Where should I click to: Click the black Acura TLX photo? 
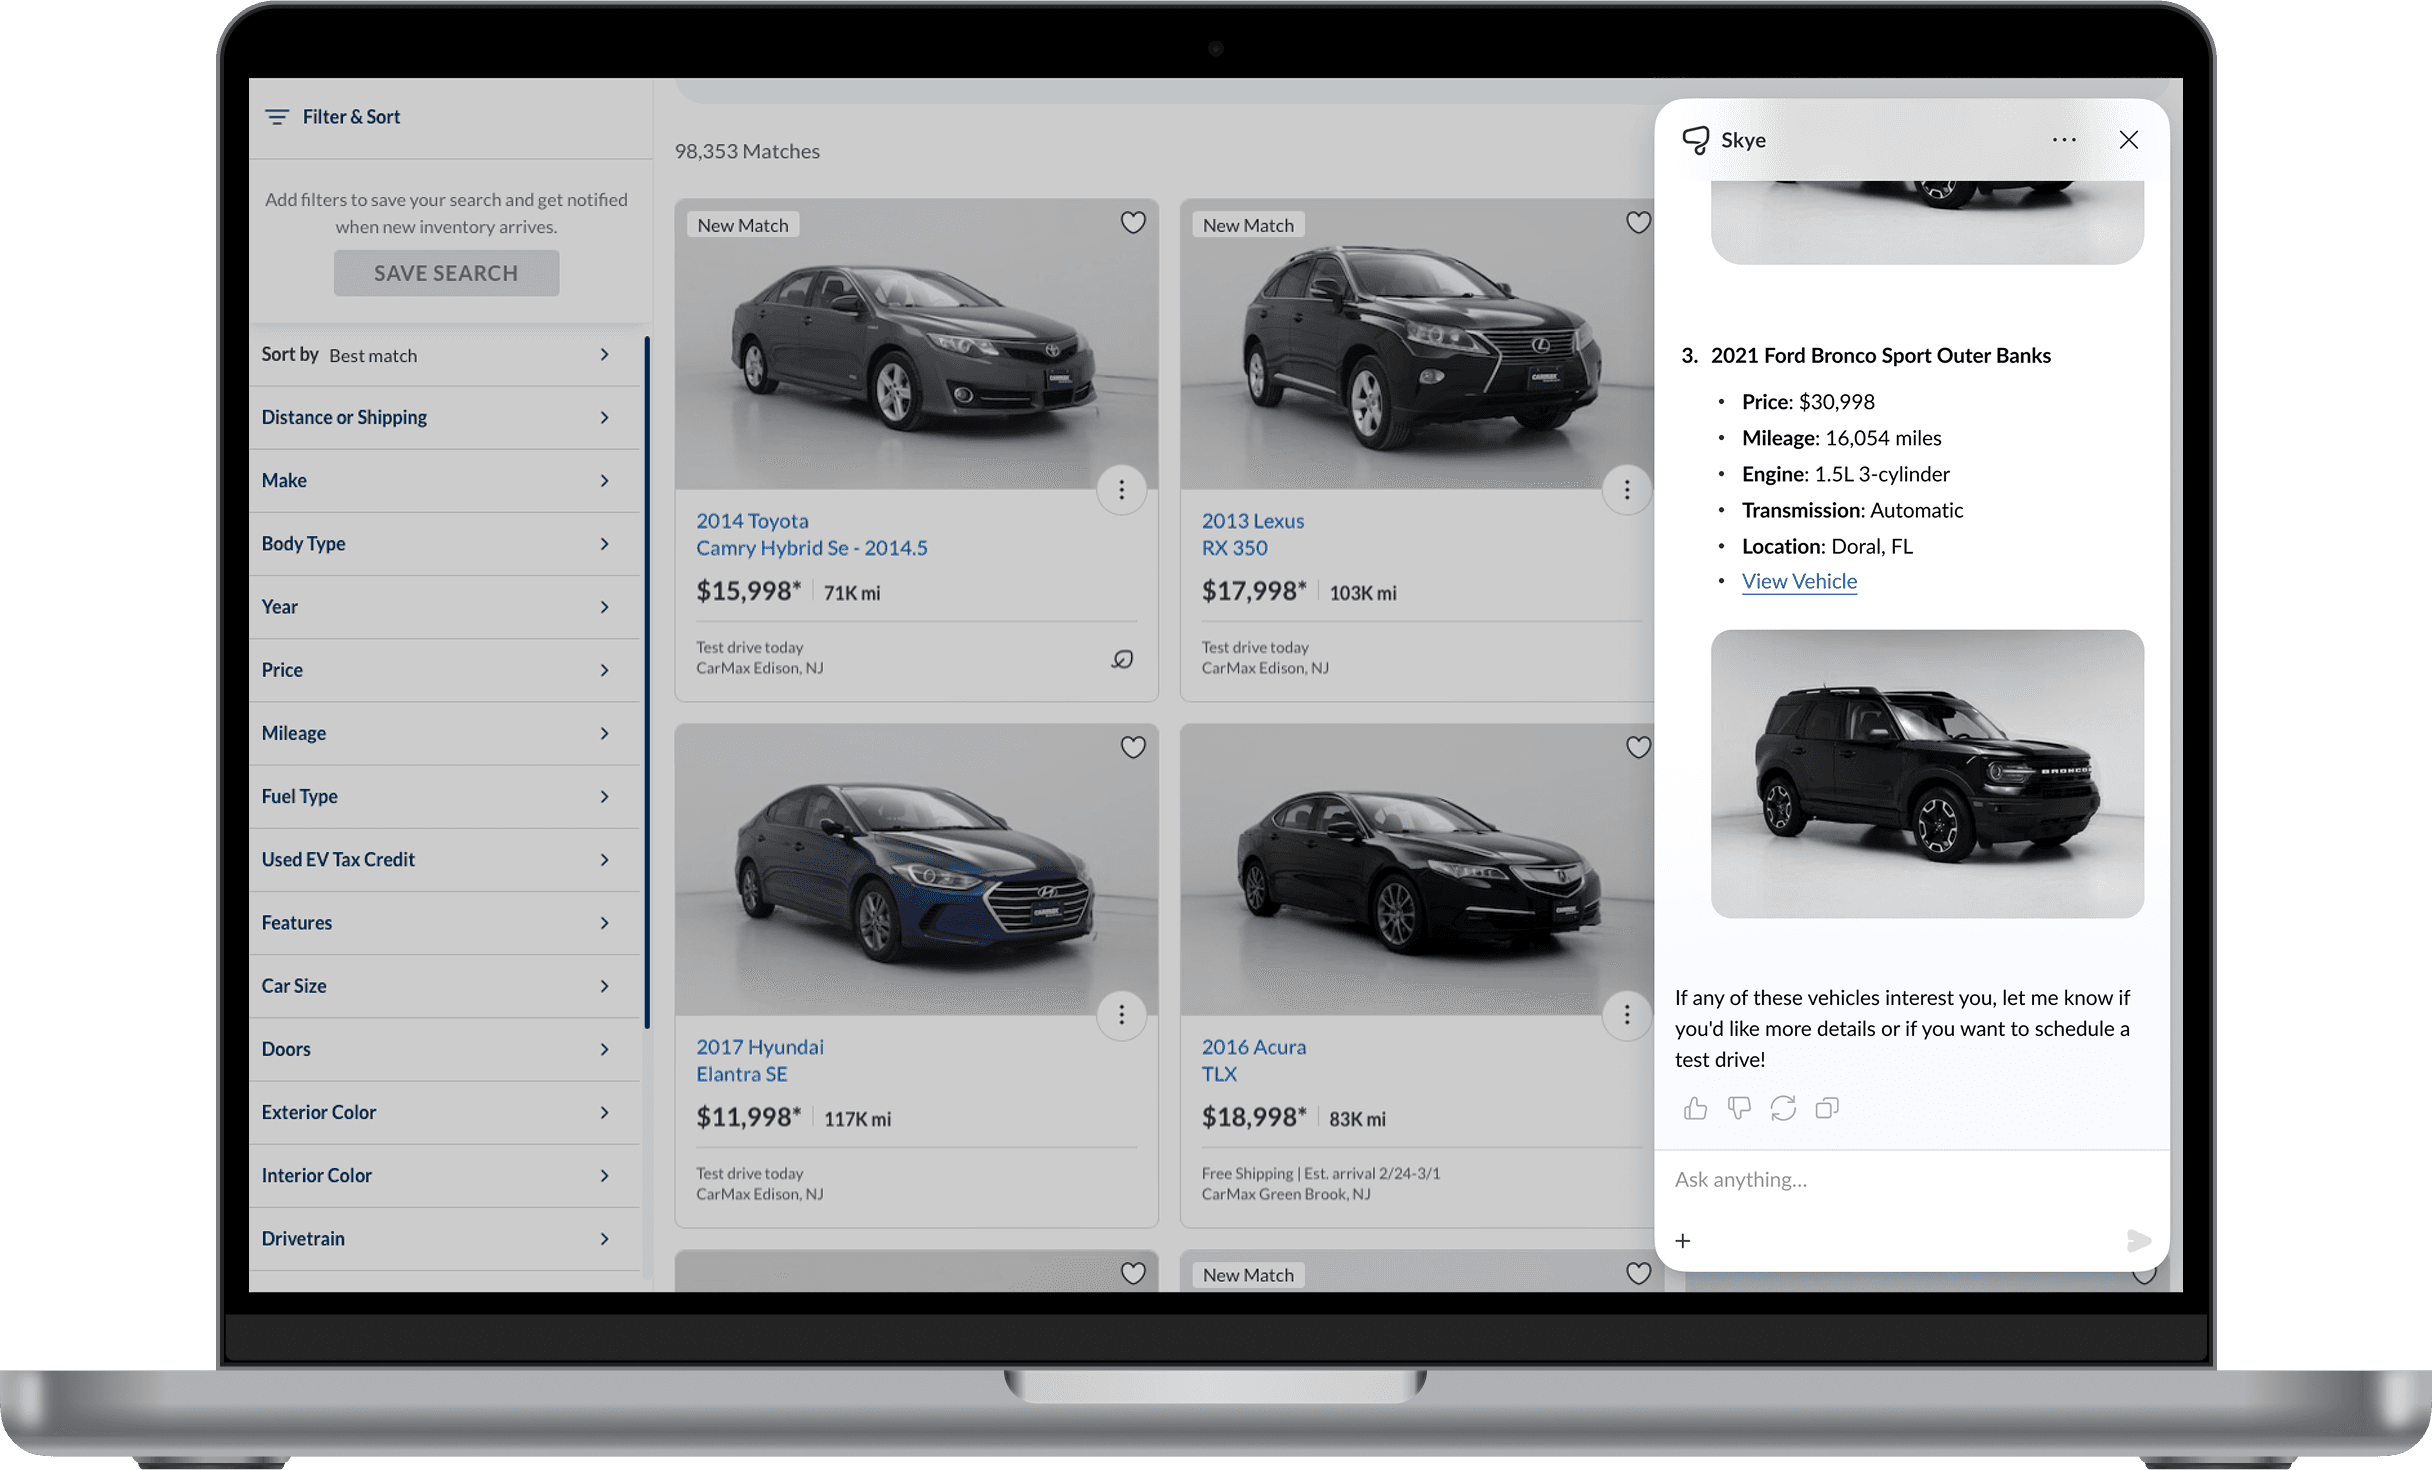1417,870
